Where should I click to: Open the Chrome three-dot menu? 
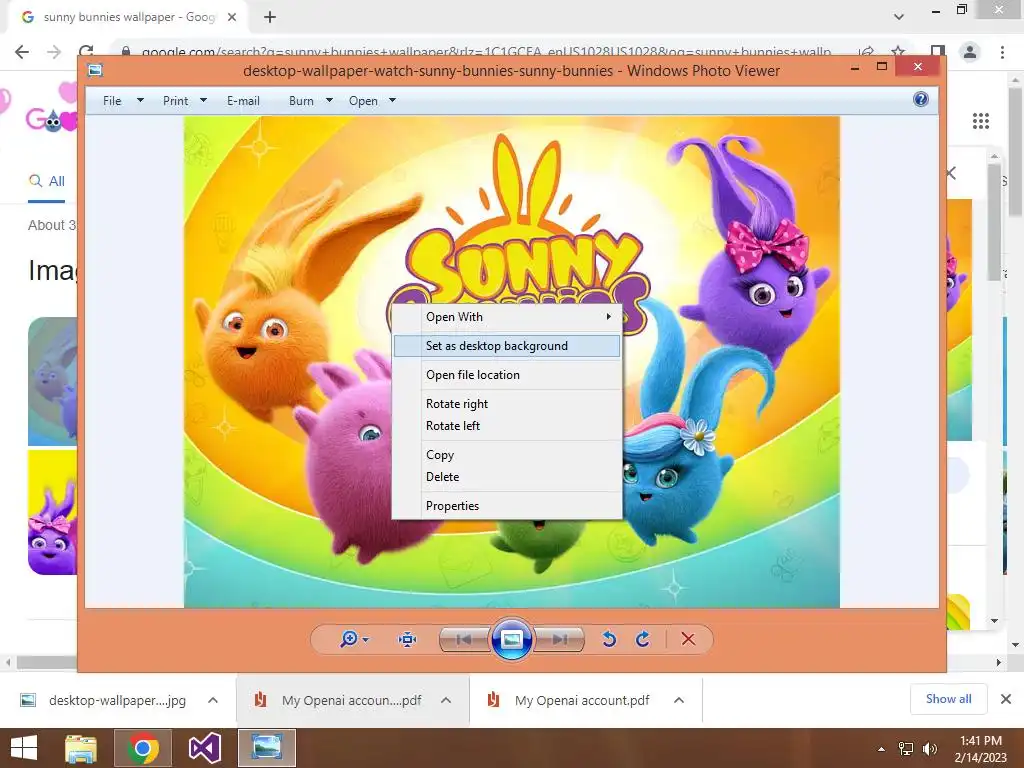pos(1002,52)
